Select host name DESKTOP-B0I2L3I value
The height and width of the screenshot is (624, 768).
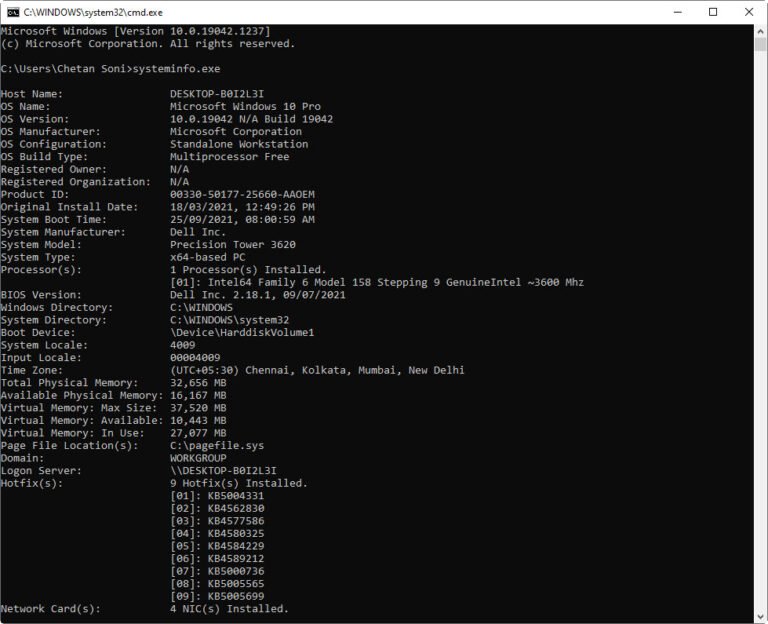coord(216,94)
